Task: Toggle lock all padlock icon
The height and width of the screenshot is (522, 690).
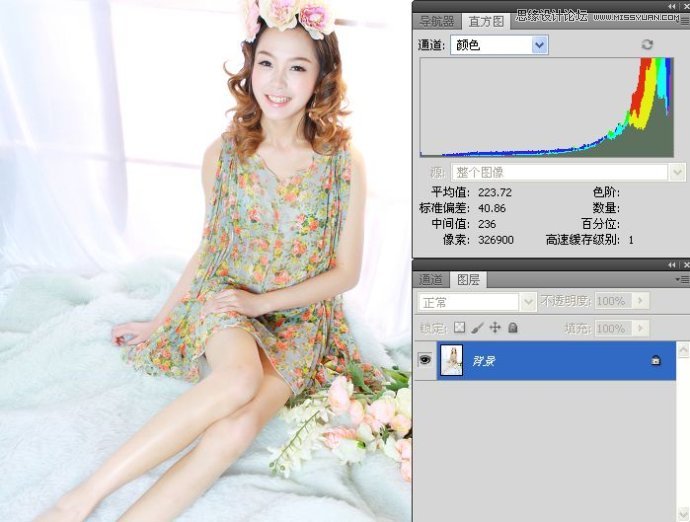Action: pos(513,327)
